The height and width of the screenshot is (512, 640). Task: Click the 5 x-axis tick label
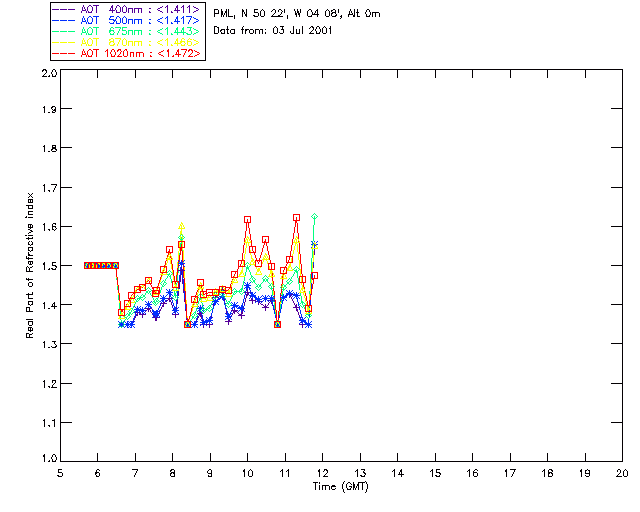(60, 473)
